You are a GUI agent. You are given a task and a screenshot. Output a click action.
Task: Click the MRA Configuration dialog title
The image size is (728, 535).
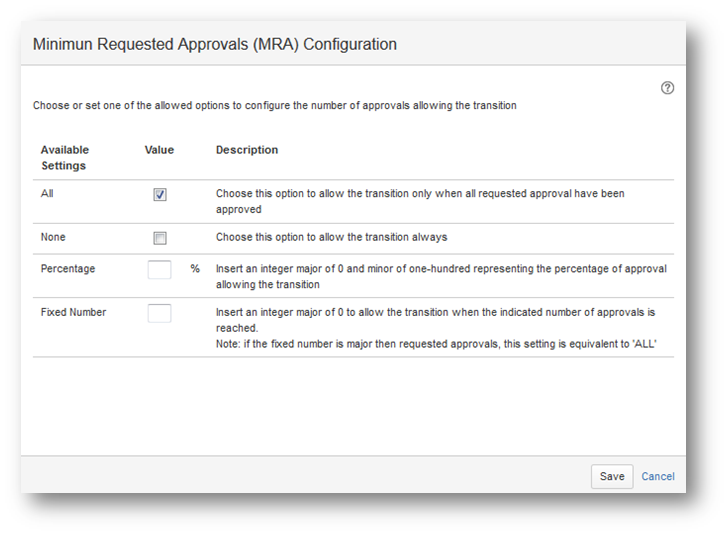[x=215, y=45]
